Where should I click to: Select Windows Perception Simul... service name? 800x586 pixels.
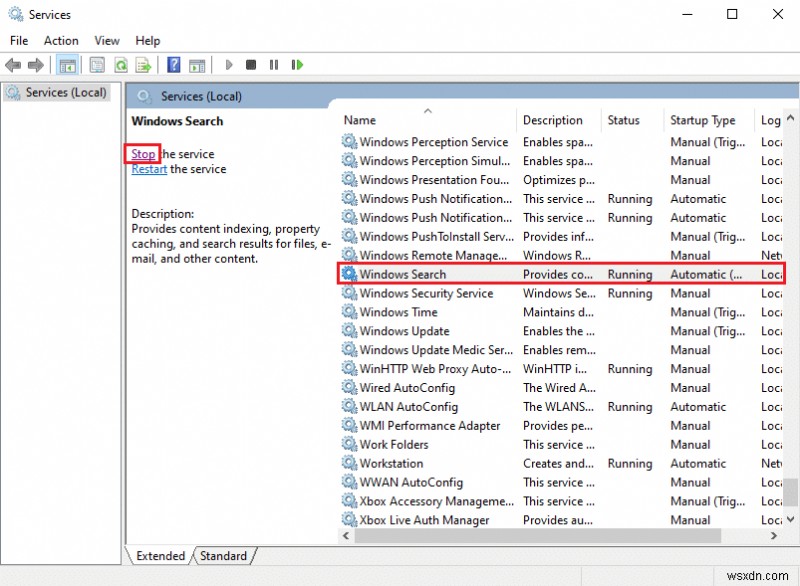point(435,161)
